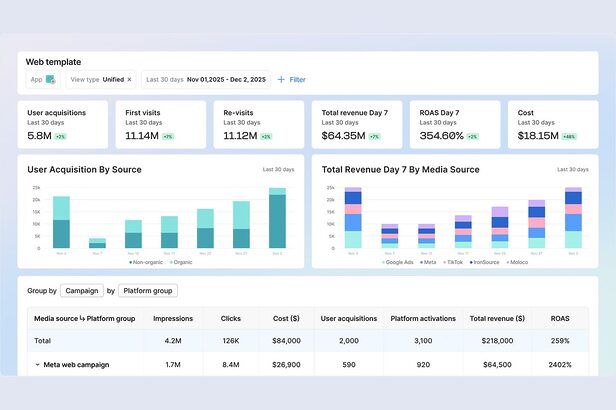Select the User acquisitions metric card
Viewport: 616px width, 410px height.
(62, 124)
